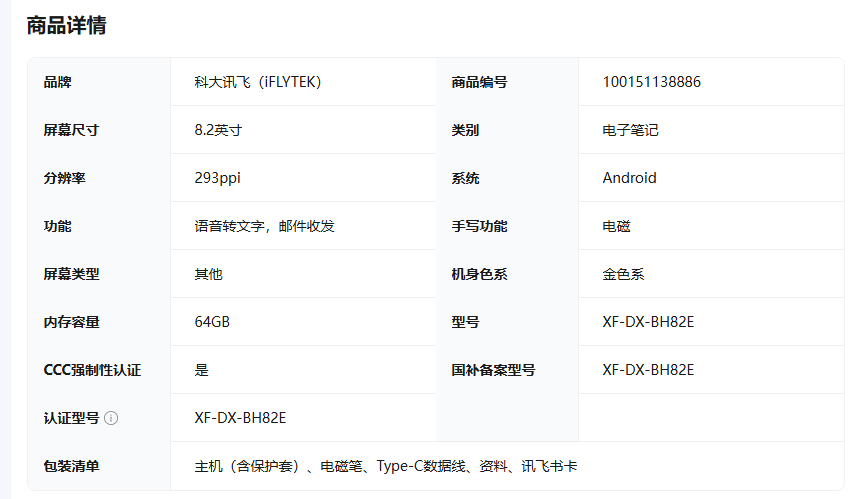Click the 内存容量 label
The image size is (859, 499).
(71, 322)
